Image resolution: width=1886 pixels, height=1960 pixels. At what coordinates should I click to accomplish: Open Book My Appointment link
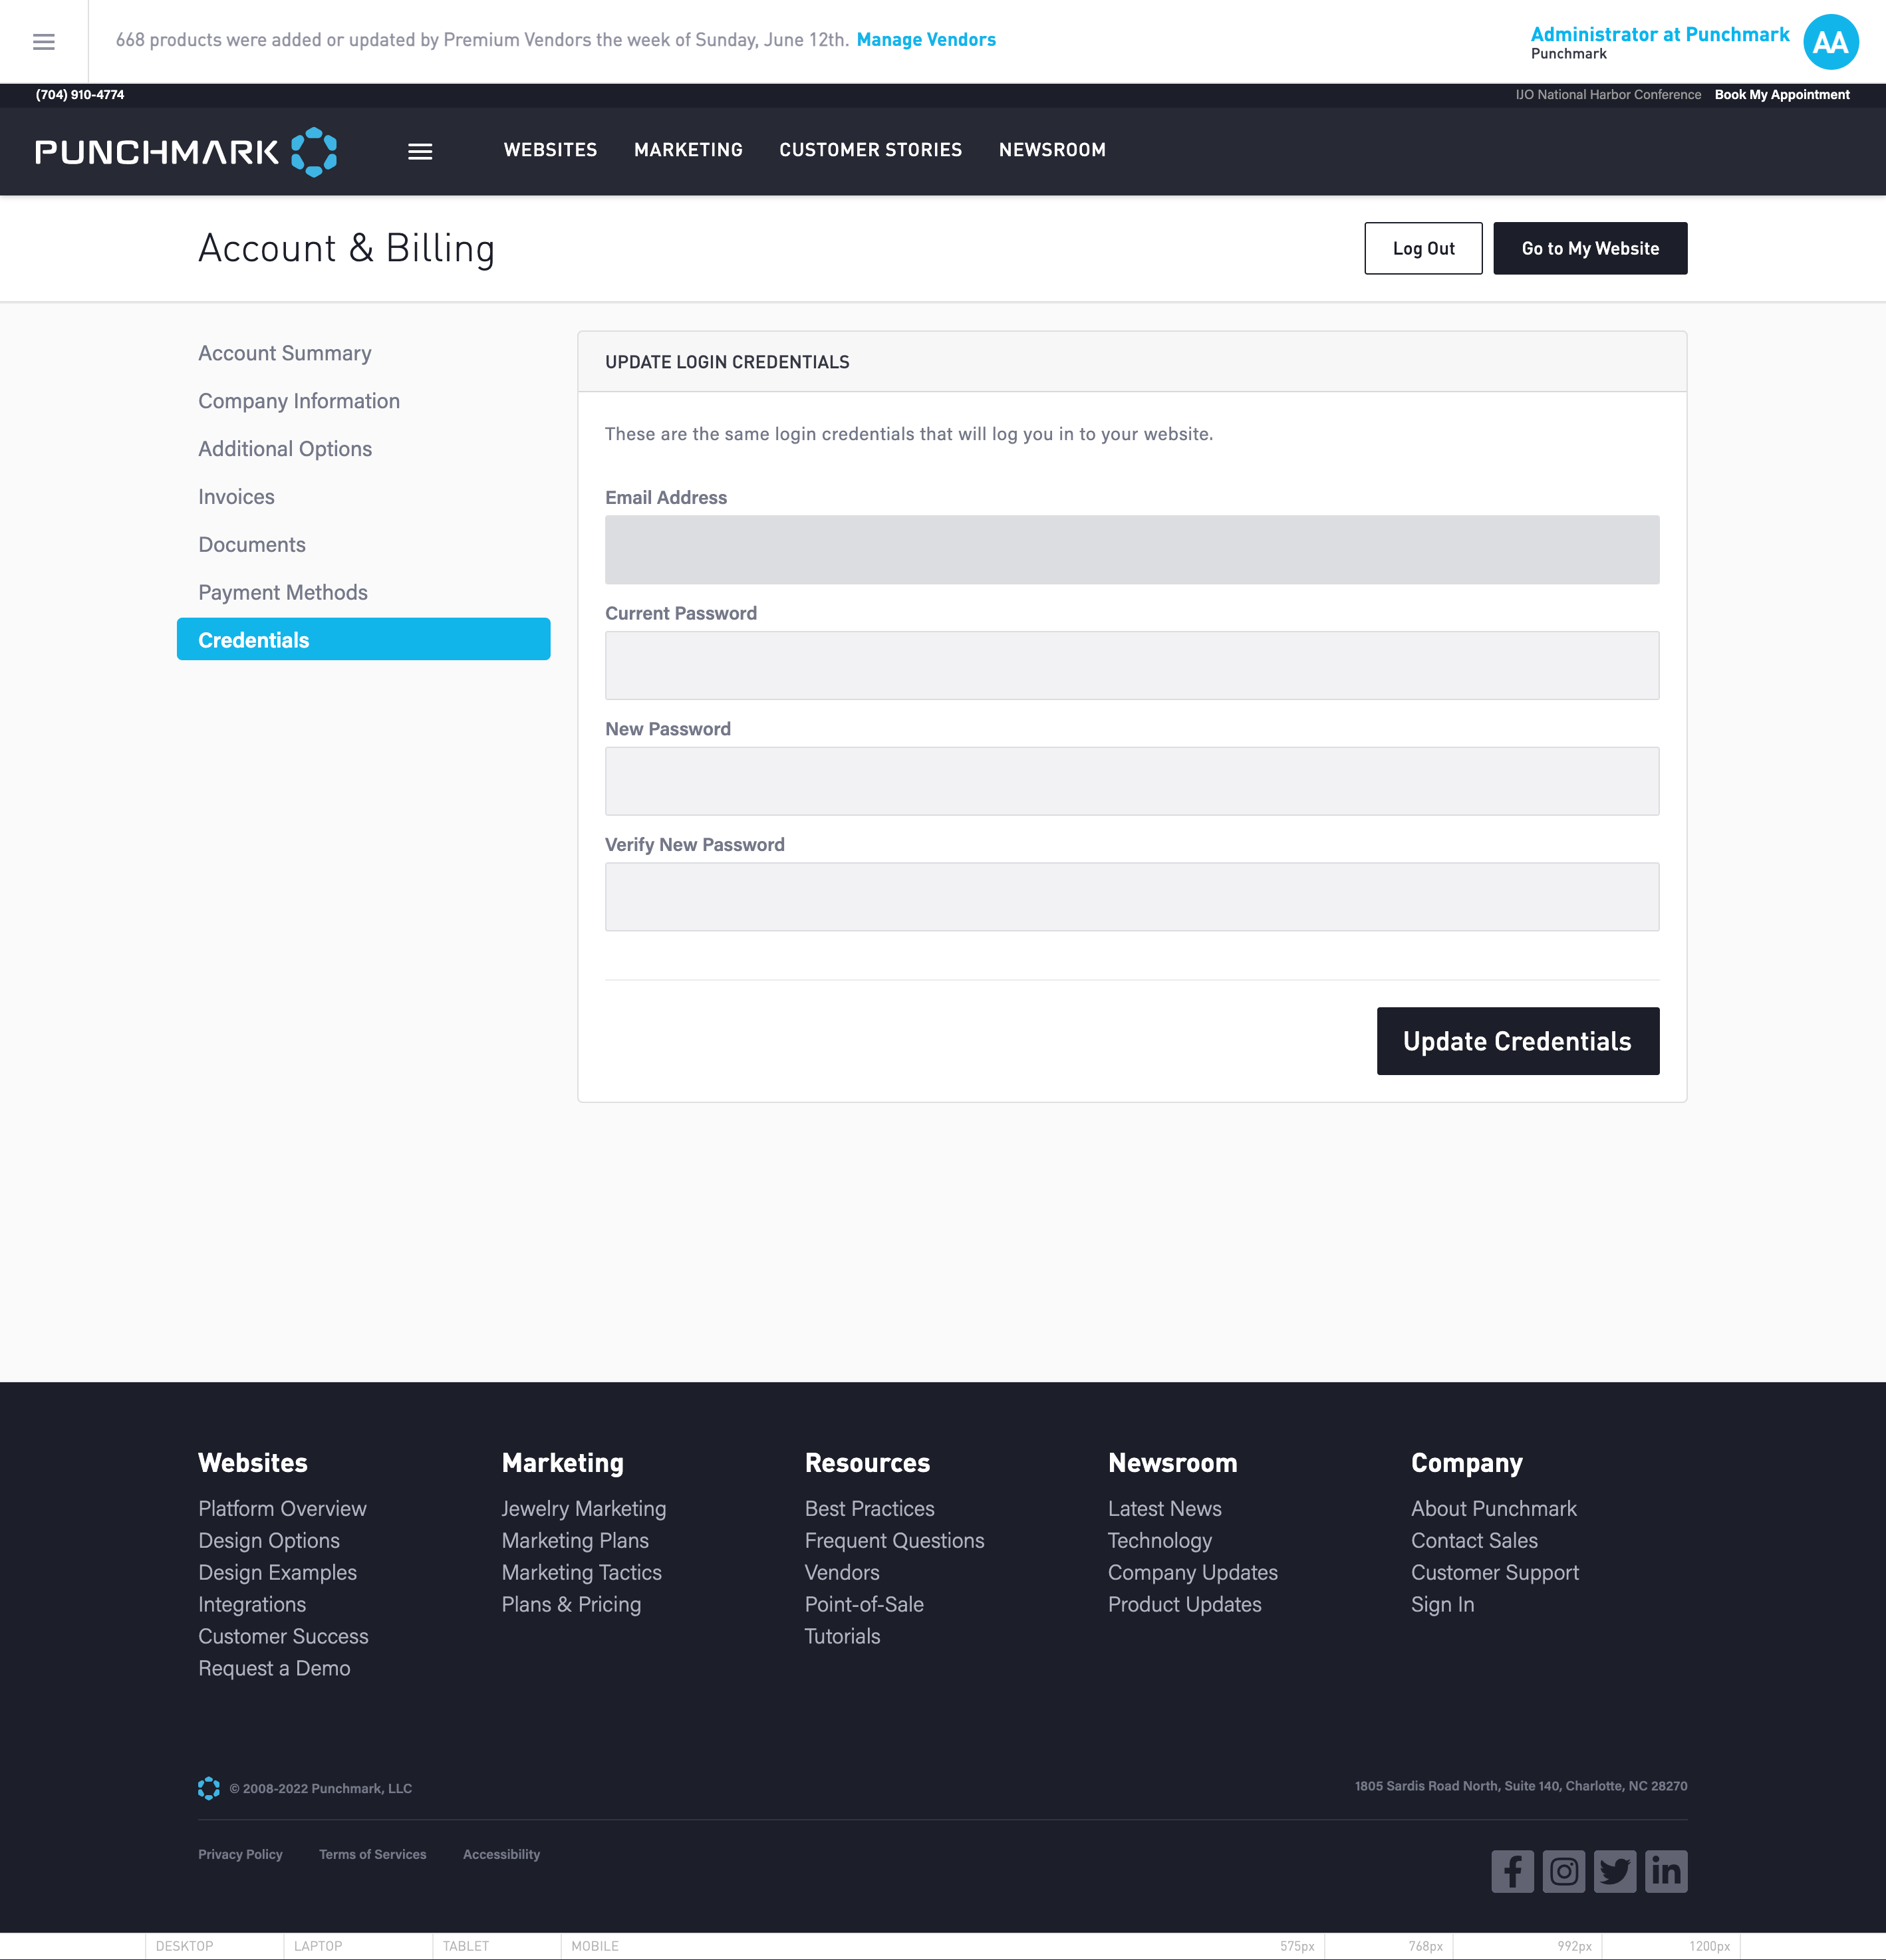pyautogui.click(x=1781, y=95)
